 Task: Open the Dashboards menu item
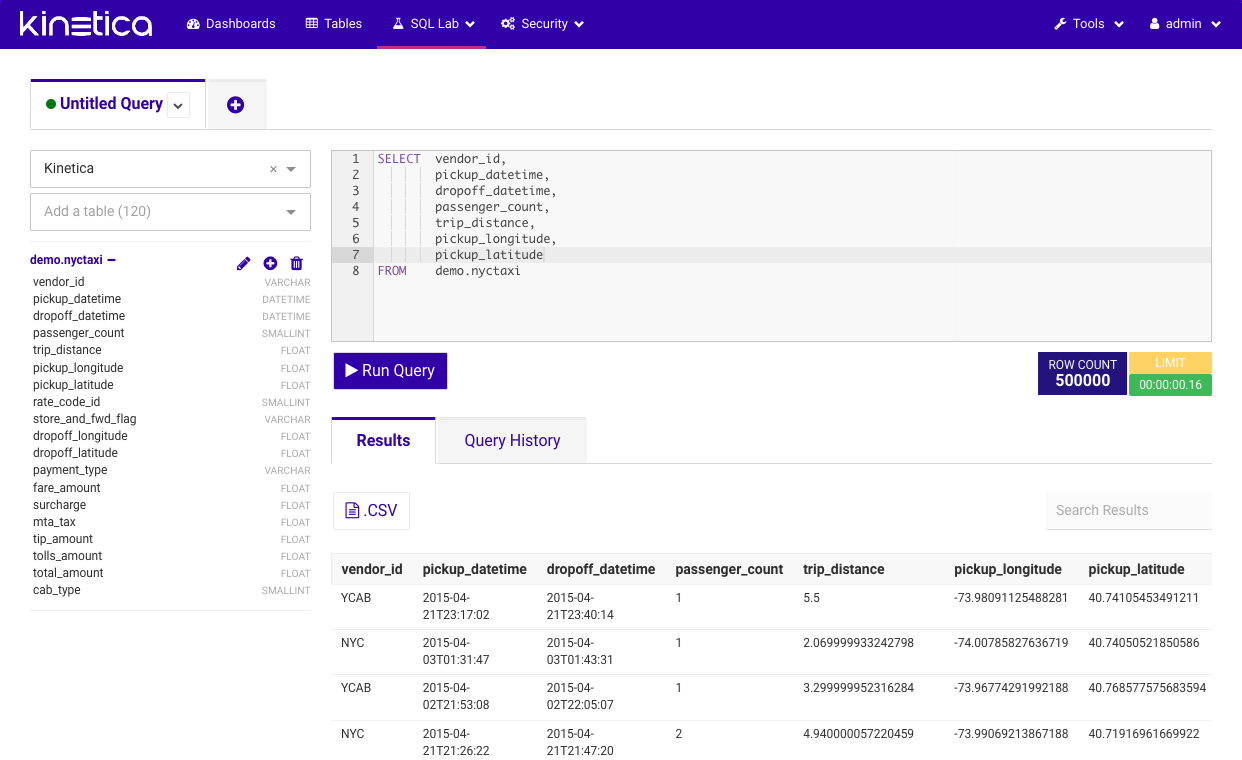(231, 23)
